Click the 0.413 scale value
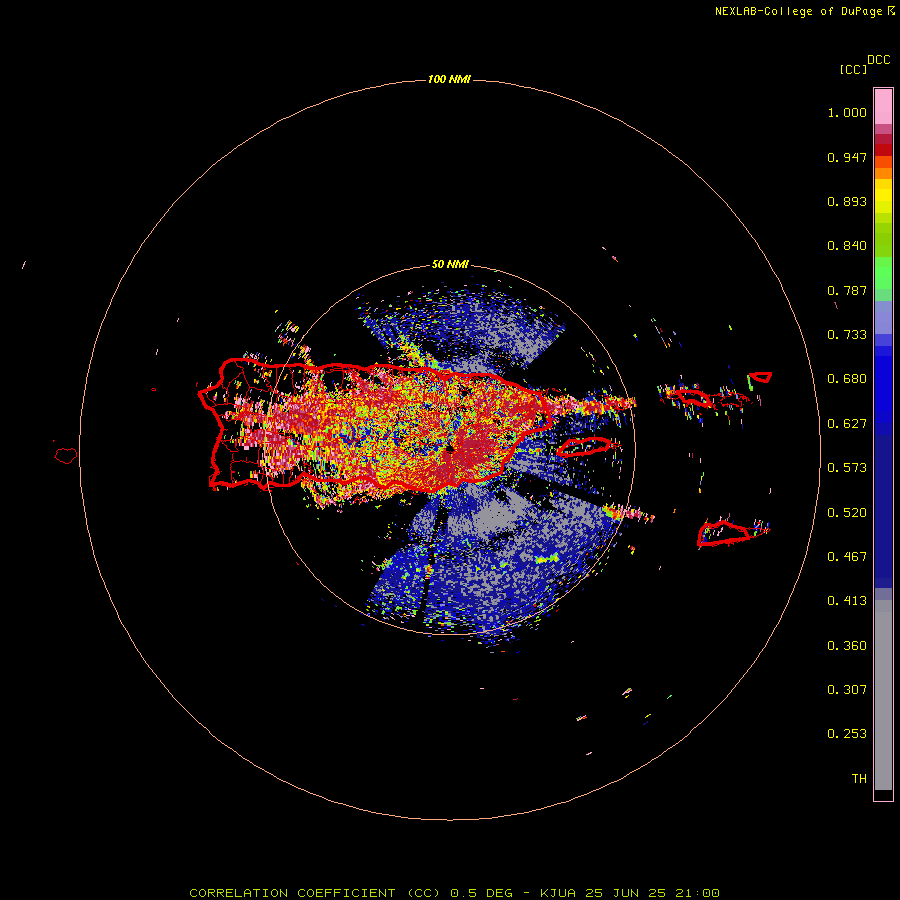900x900 pixels. tap(847, 601)
